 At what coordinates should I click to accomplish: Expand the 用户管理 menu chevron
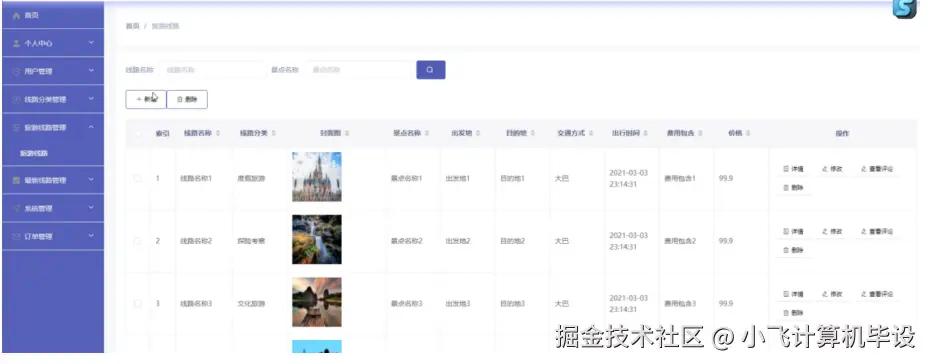[91, 71]
